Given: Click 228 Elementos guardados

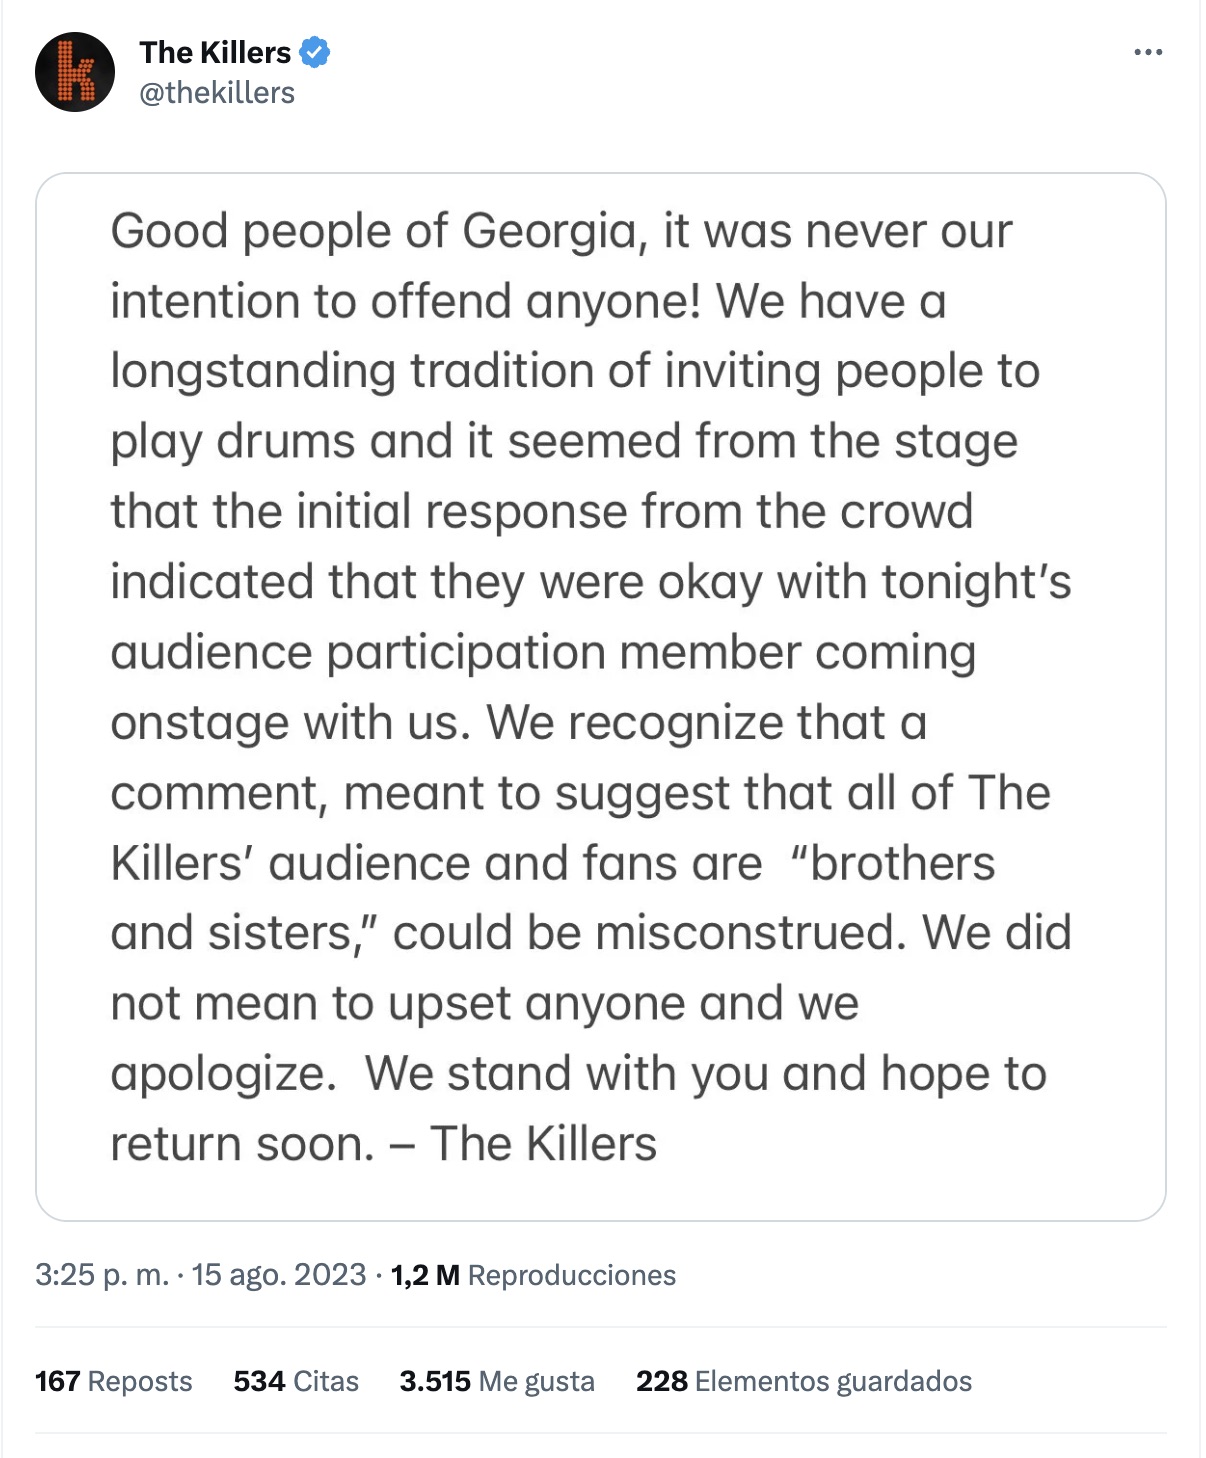Looking at the screenshot, I should pos(804,1381).
